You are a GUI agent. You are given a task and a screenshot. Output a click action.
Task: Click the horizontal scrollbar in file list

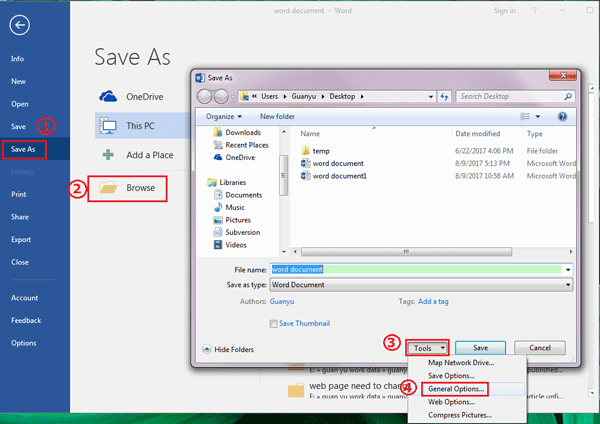(x=406, y=252)
